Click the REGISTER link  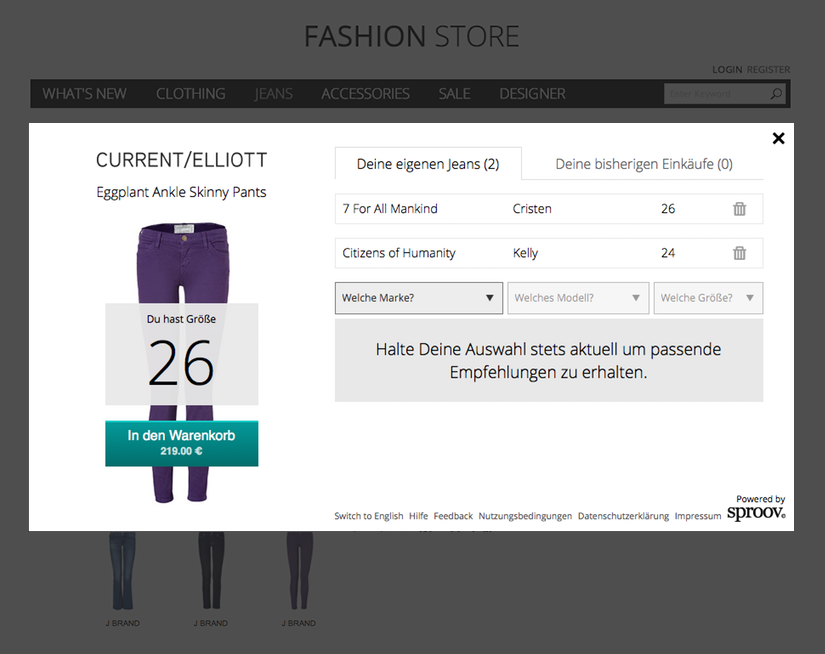768,69
